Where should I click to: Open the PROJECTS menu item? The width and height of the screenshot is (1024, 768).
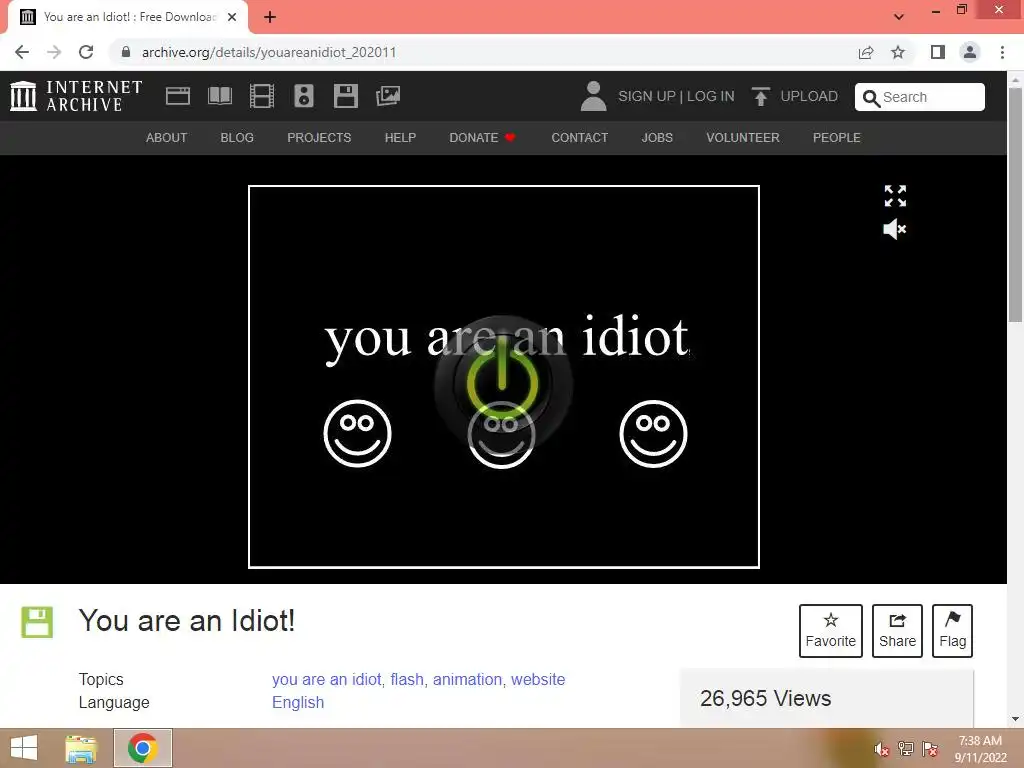[319, 138]
